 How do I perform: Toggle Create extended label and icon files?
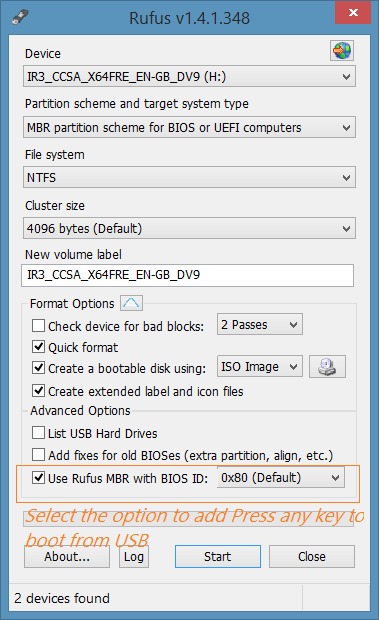(38, 391)
